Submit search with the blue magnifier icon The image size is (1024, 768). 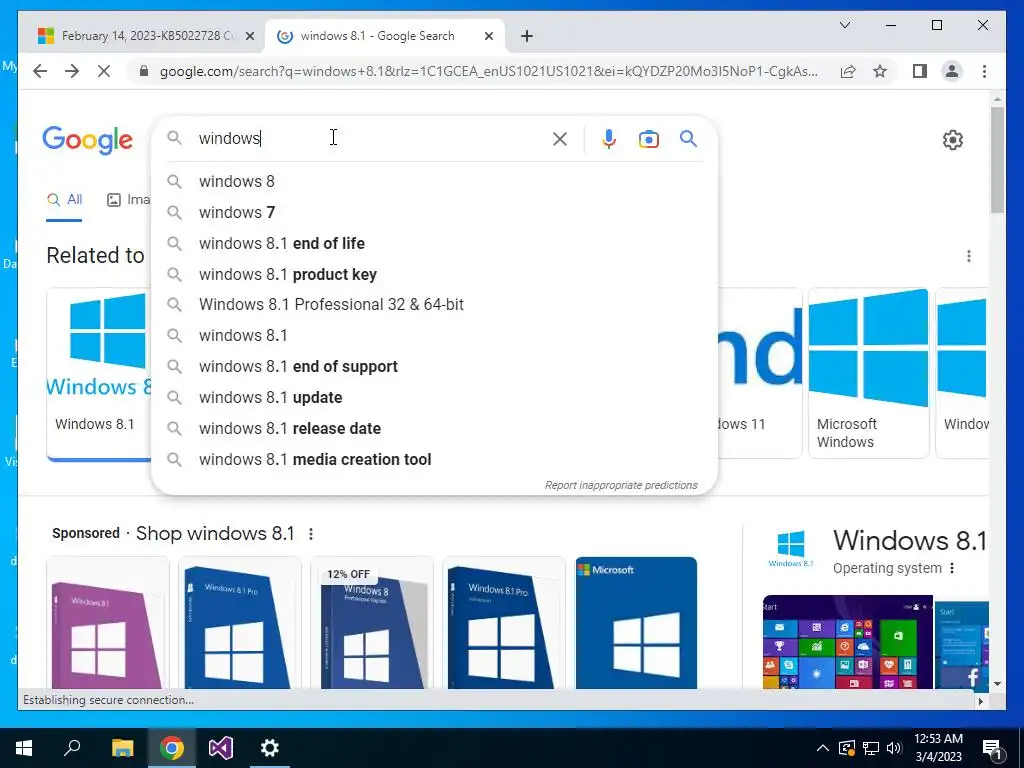click(x=688, y=138)
